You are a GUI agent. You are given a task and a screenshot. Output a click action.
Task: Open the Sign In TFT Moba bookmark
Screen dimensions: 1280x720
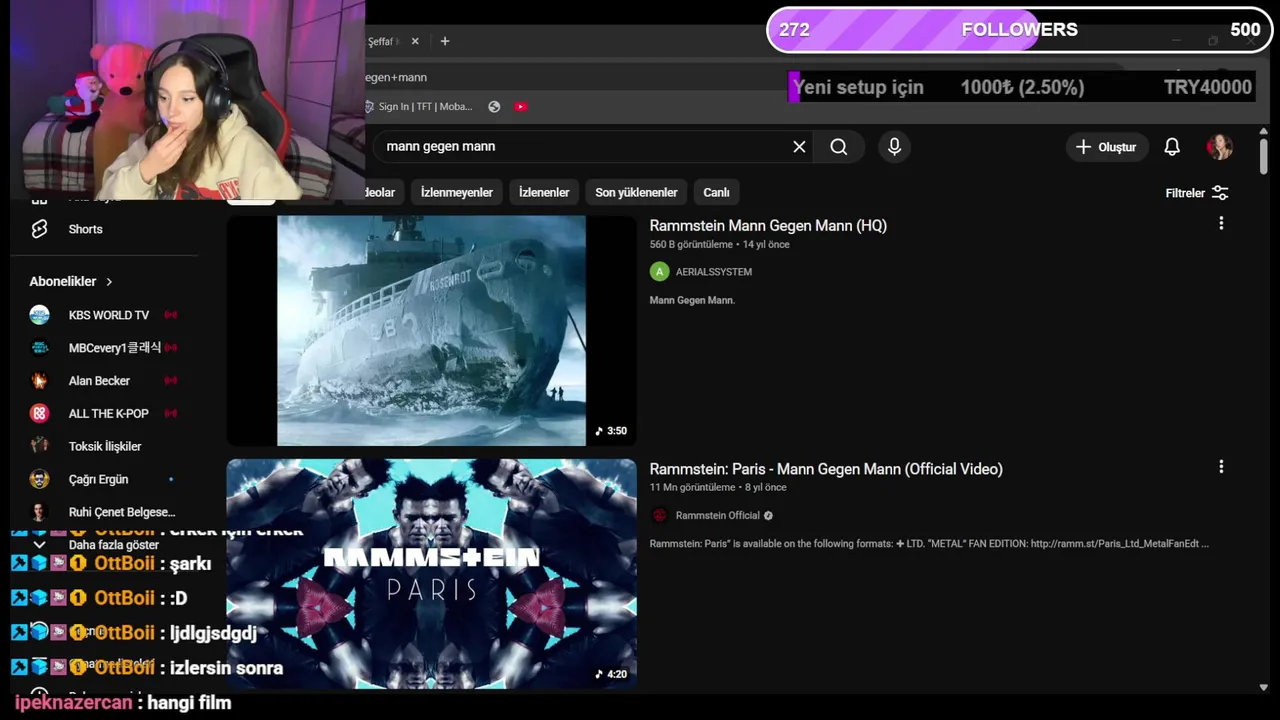coord(419,107)
